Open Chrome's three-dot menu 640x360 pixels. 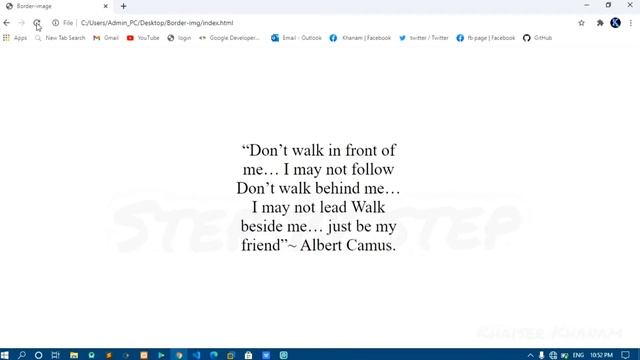[x=631, y=23]
